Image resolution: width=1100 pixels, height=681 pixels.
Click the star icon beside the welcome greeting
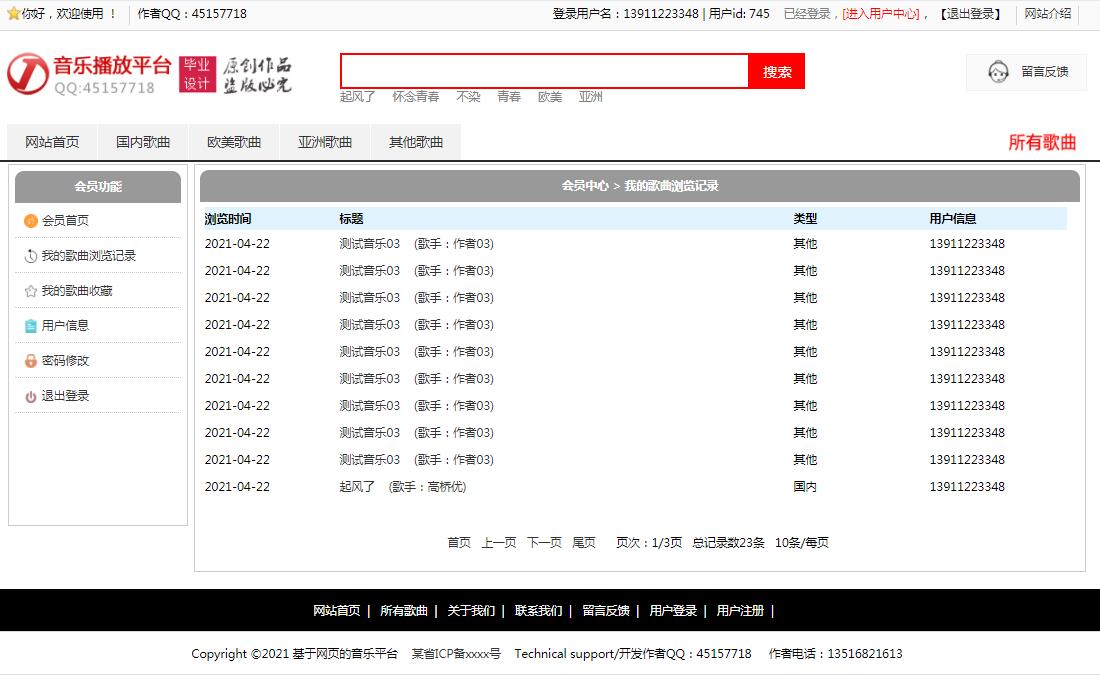coord(13,13)
